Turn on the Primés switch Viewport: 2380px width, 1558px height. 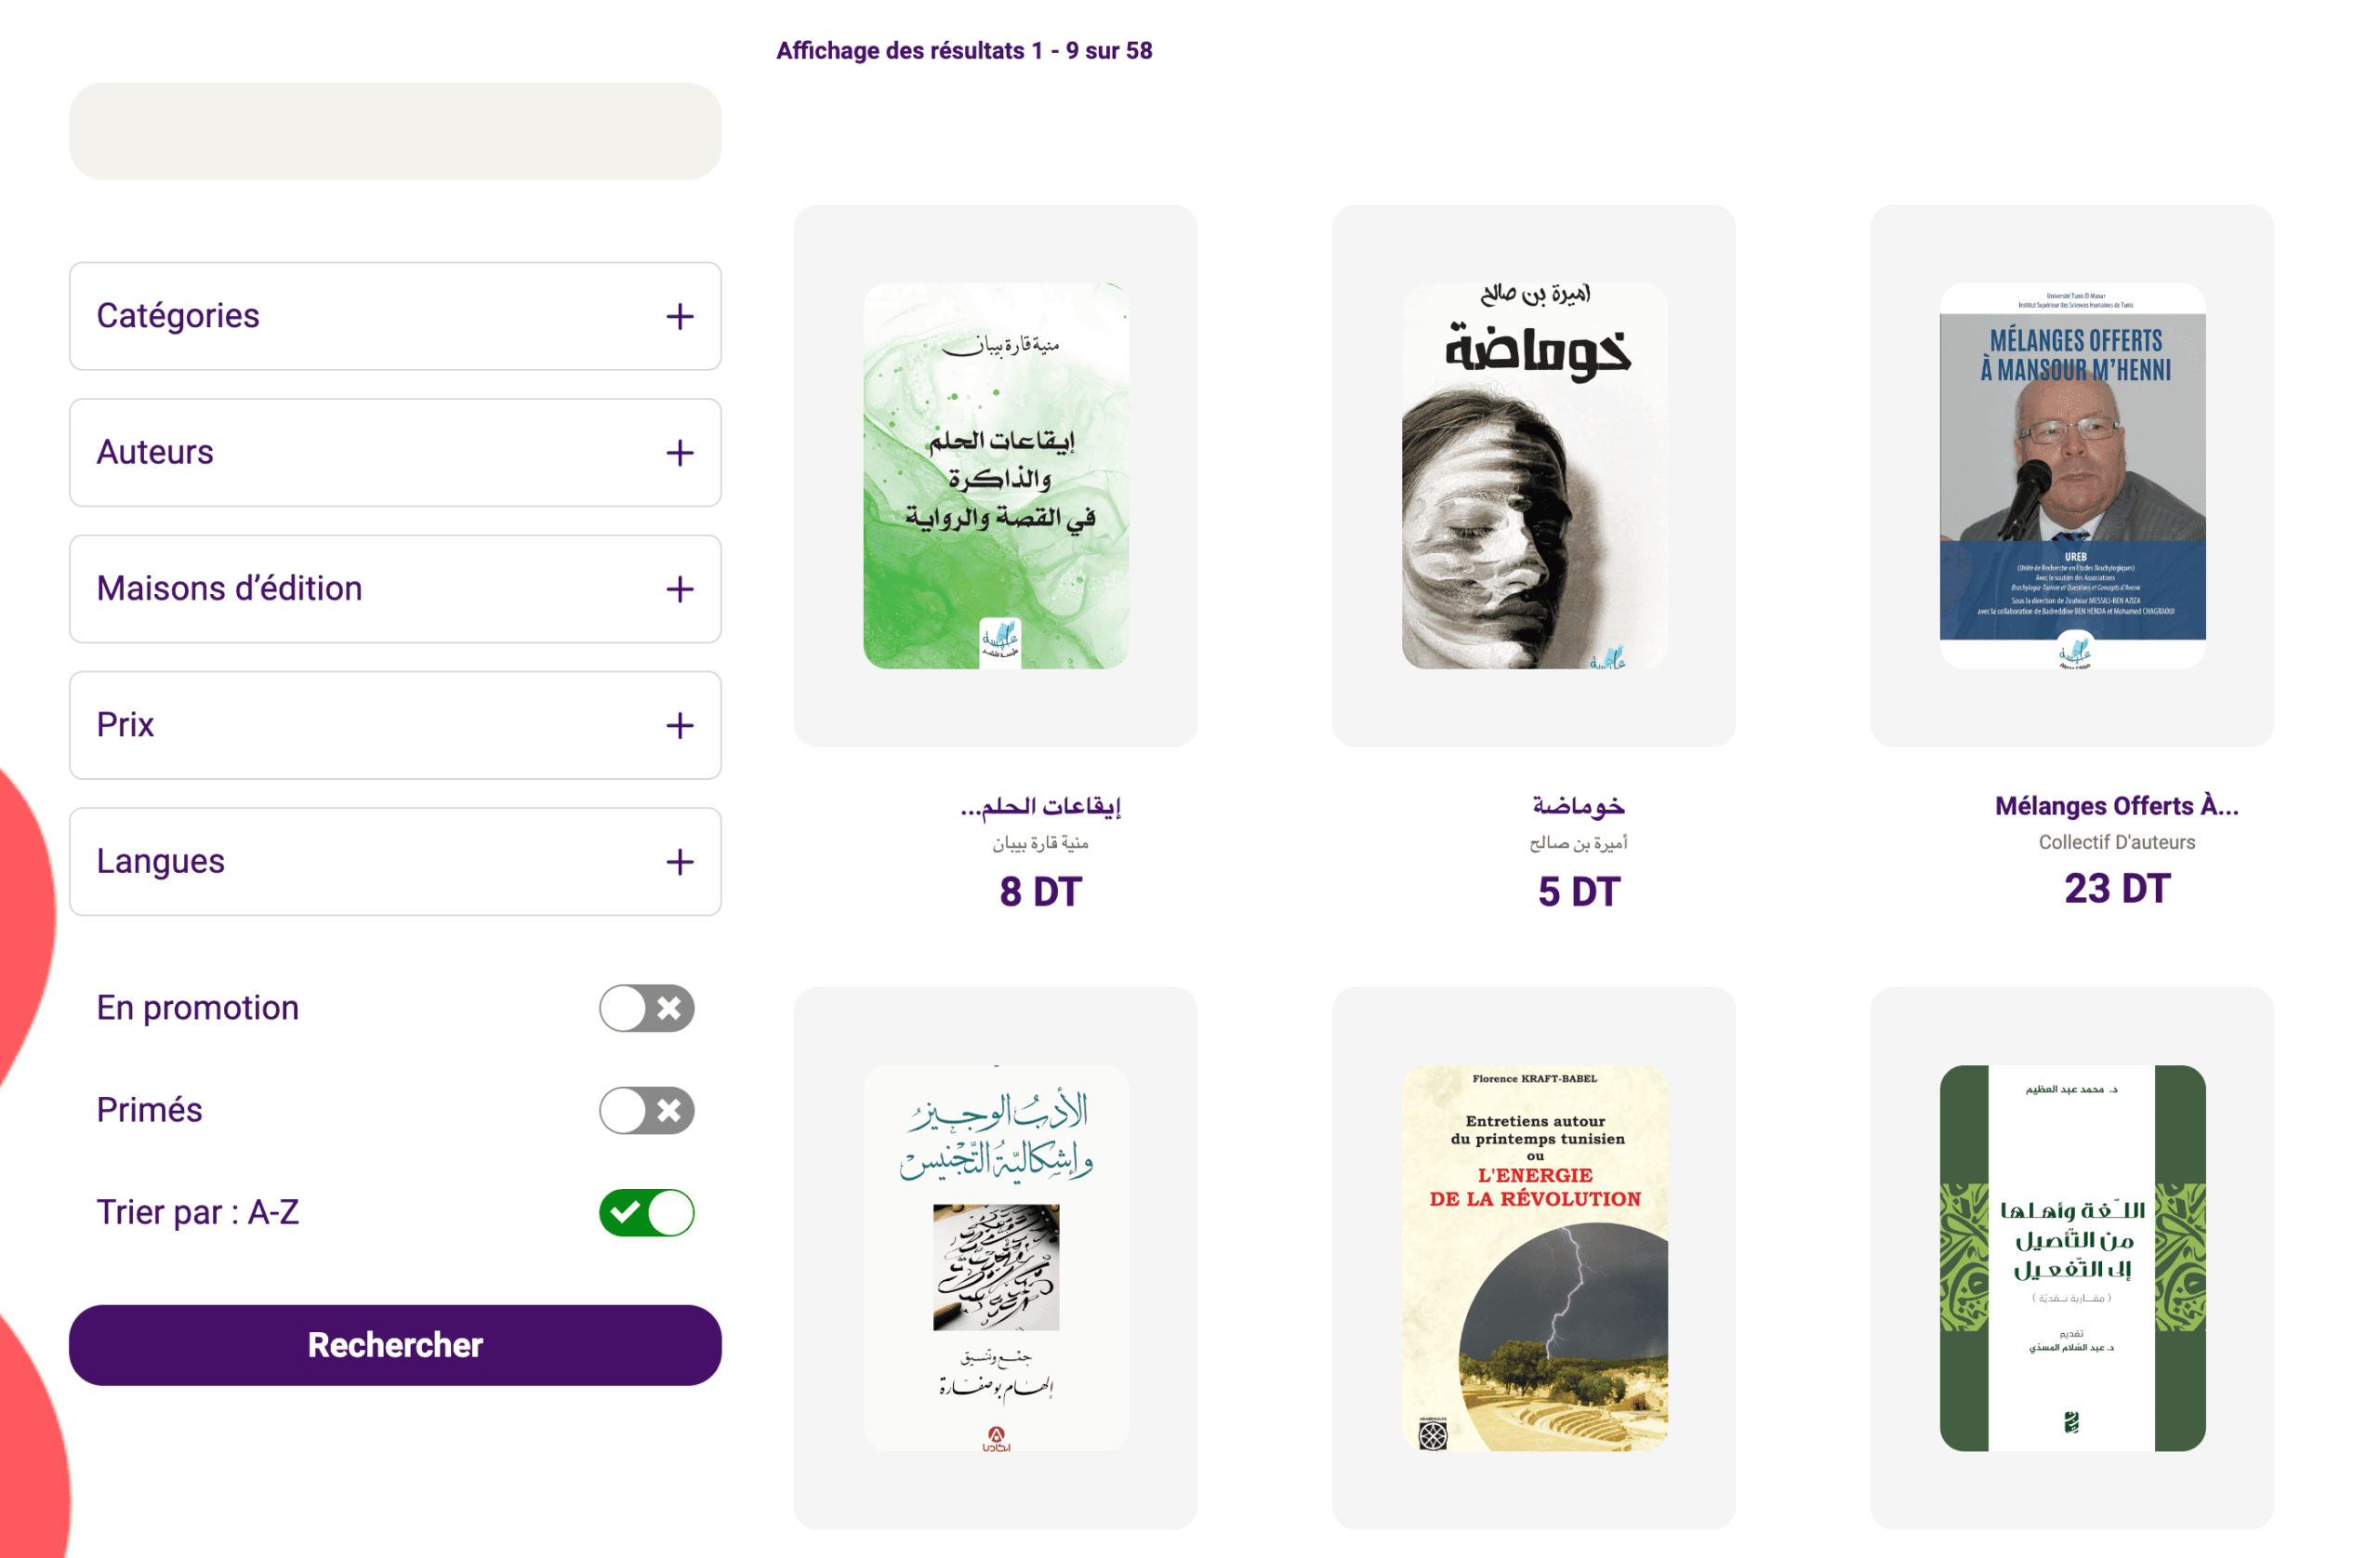point(646,1110)
